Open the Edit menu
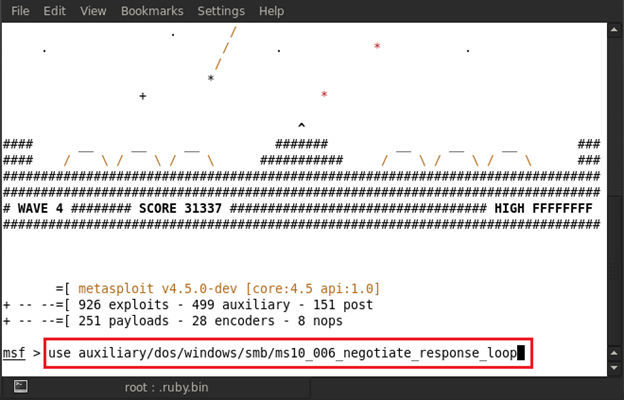The width and height of the screenshot is (624, 400). tap(55, 11)
